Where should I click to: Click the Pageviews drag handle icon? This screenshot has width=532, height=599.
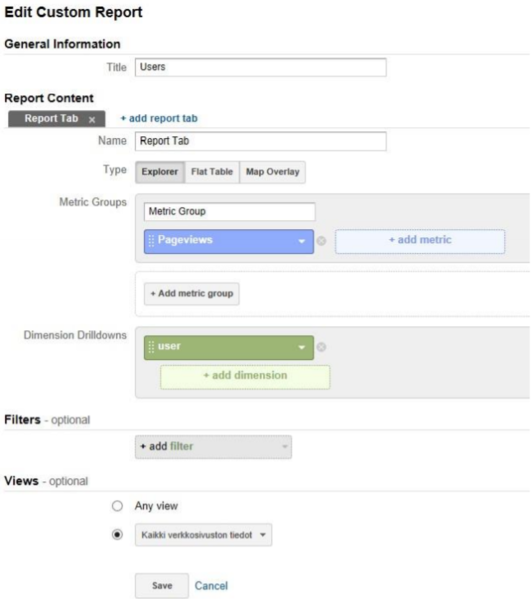coord(151,241)
